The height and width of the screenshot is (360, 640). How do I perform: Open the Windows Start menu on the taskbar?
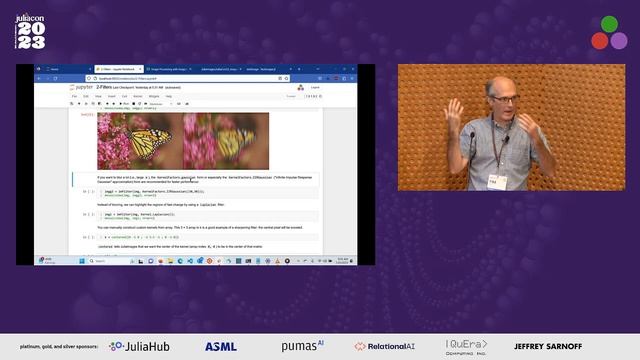(82, 261)
